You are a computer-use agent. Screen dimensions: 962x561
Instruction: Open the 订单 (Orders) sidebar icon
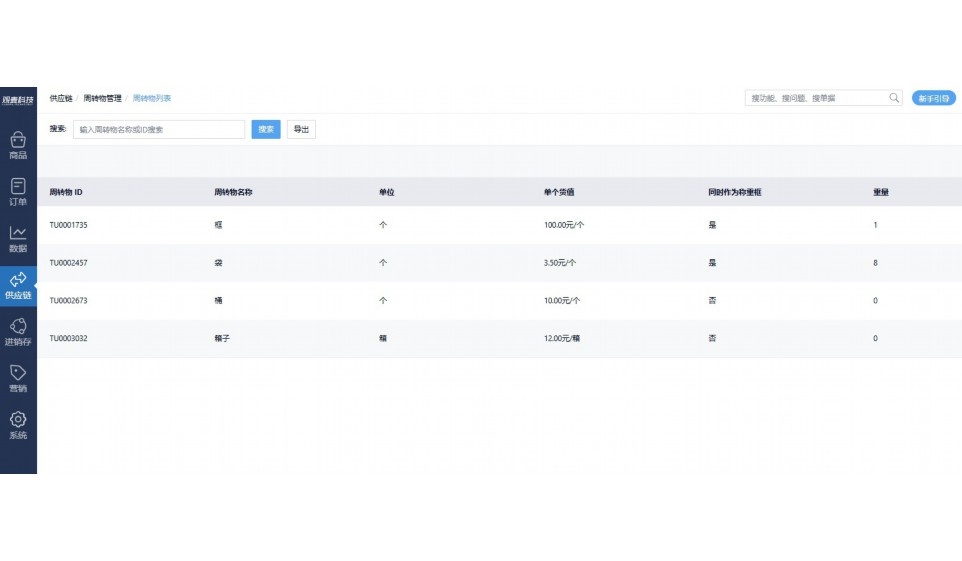(18, 186)
